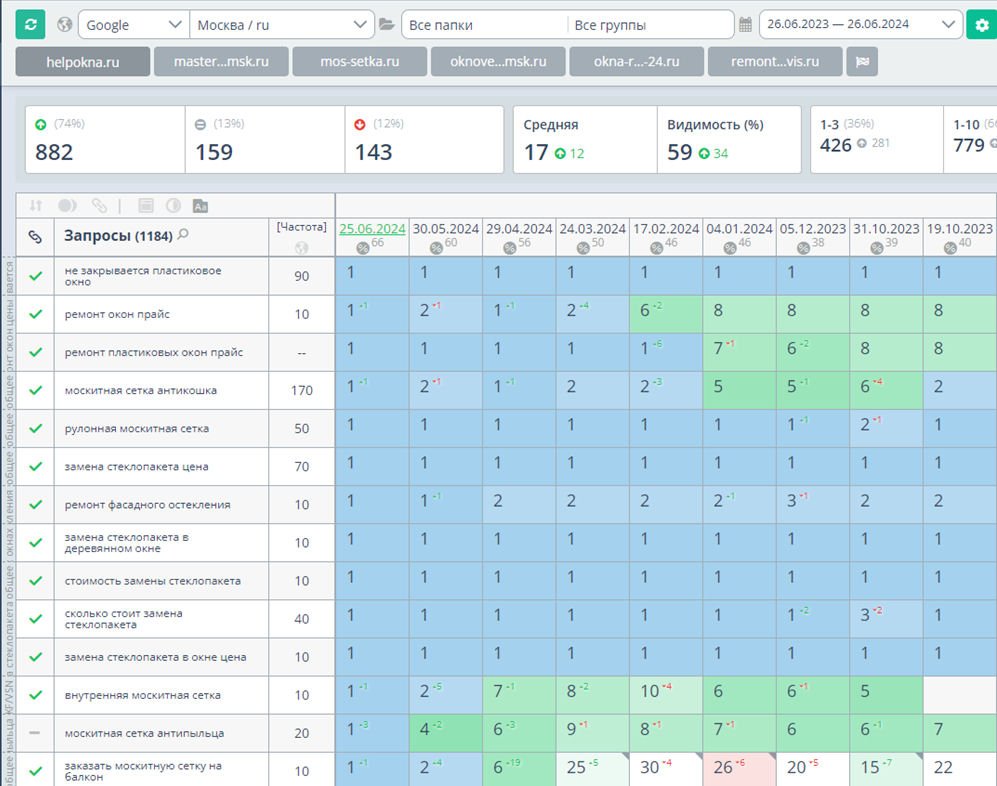997x786 pixels.
Task: Switch to the mos-setka.ru tab
Action: (x=359, y=62)
